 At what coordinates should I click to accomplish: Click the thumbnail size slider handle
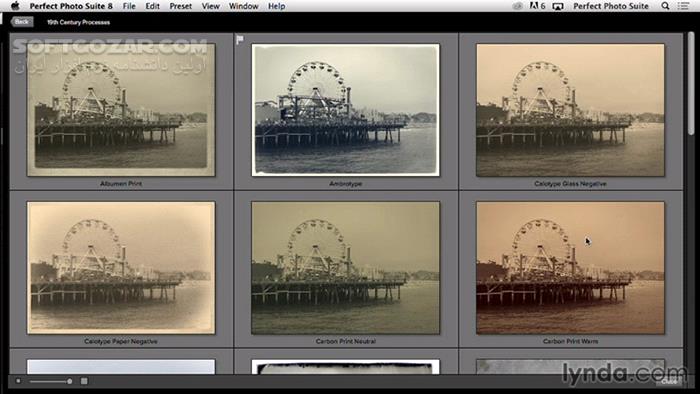coord(69,381)
